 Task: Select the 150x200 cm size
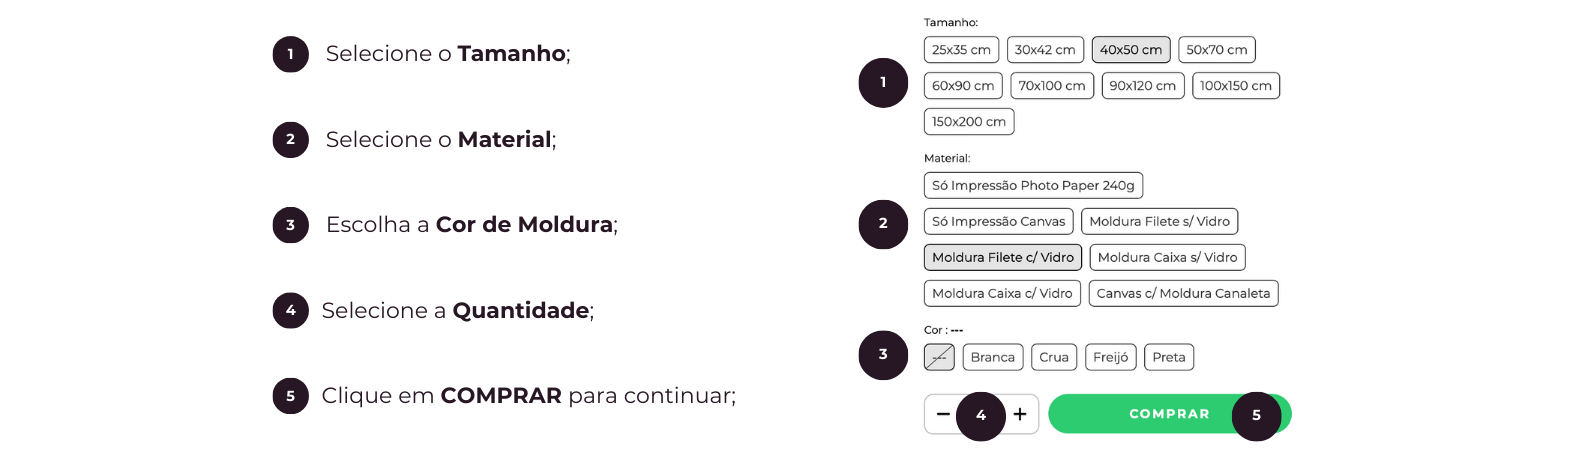tap(969, 122)
